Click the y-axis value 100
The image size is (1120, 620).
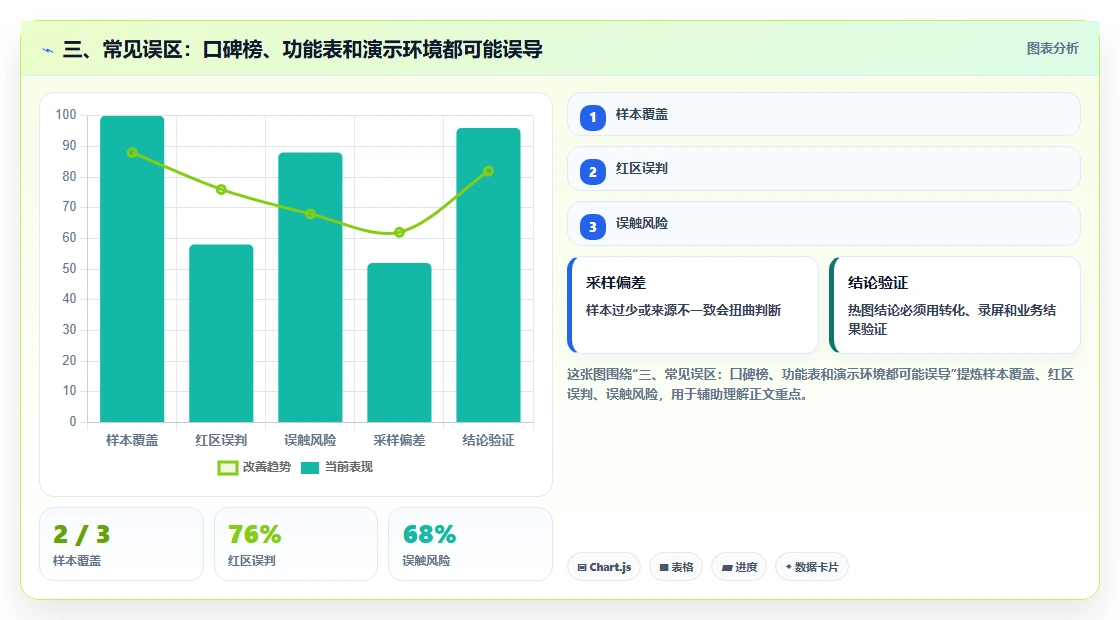pyautogui.click(x=66, y=114)
